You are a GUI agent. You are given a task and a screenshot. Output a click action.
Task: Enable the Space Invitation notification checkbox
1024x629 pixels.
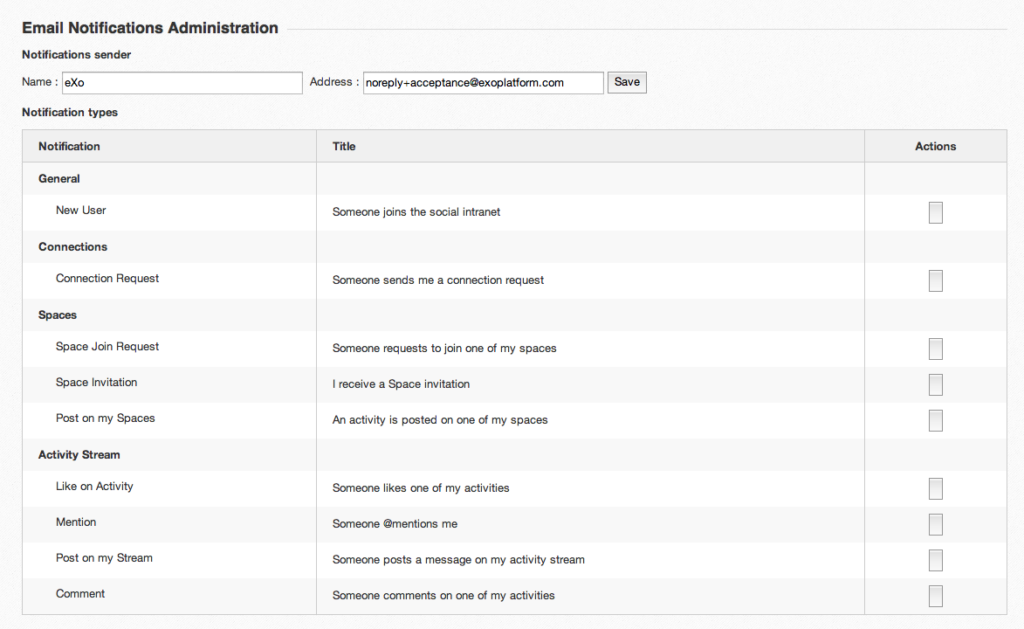(935, 385)
